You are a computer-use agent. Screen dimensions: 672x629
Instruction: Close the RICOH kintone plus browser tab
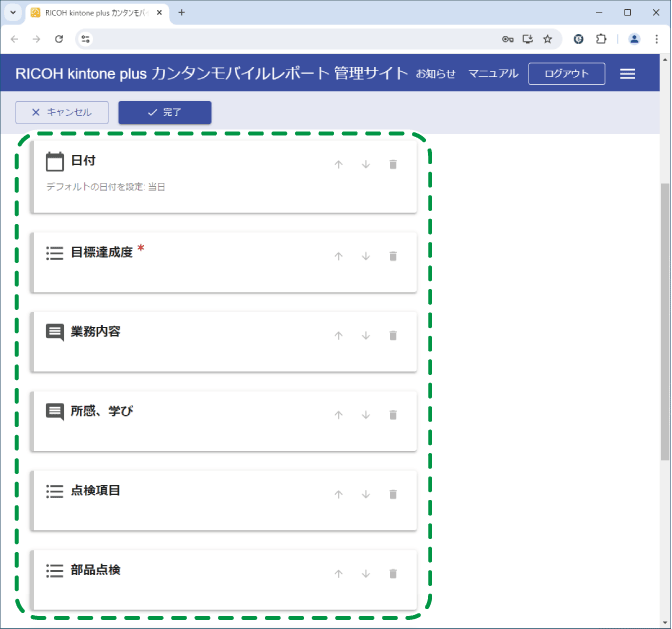(x=159, y=13)
